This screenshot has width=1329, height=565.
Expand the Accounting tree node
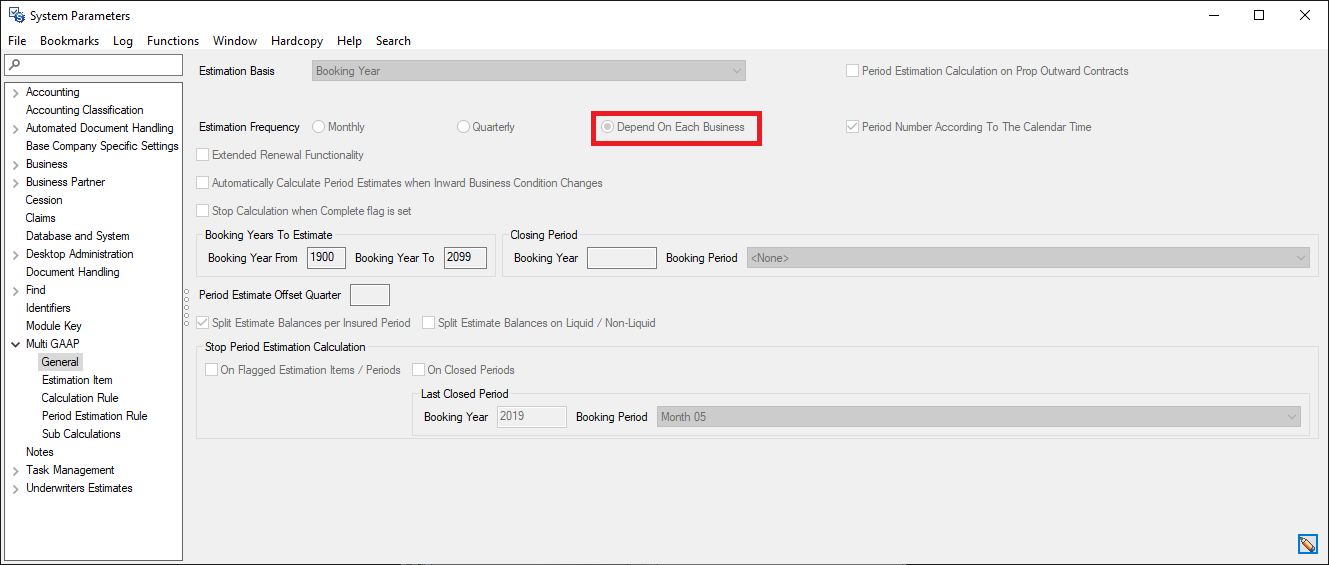pyautogui.click(x=15, y=92)
